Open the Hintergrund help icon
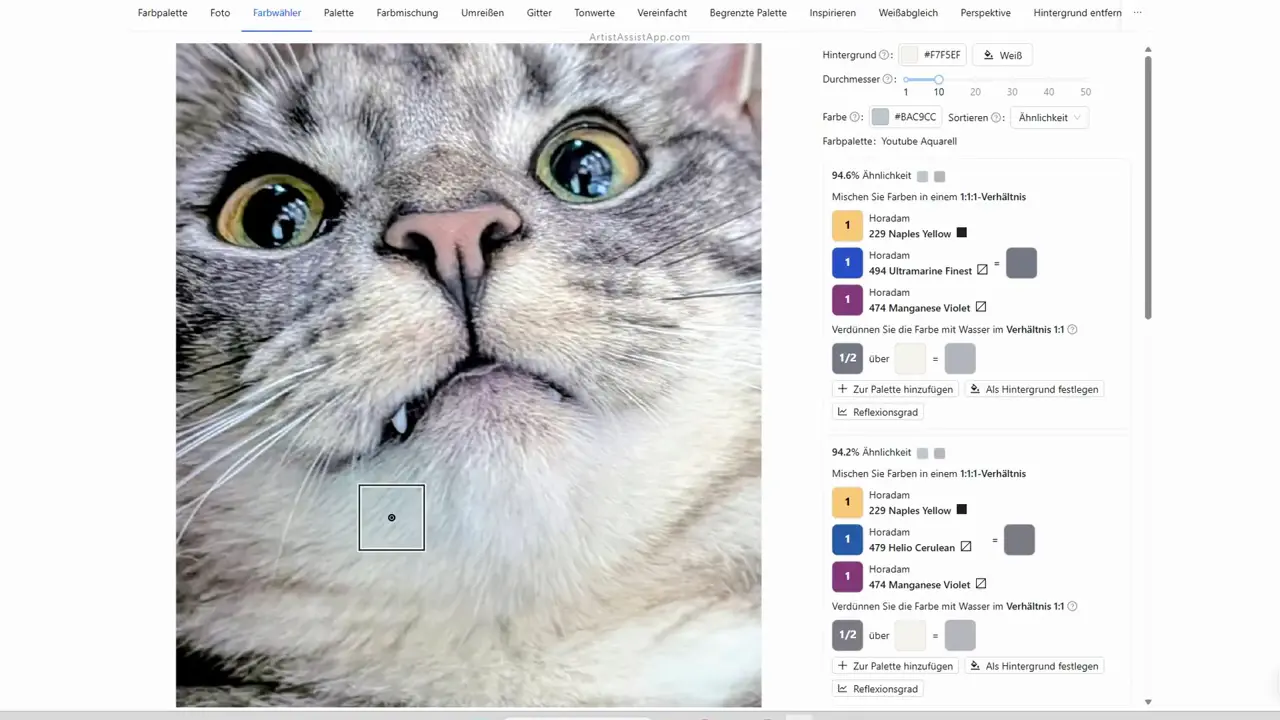The width and height of the screenshot is (1280, 720). 884,56
